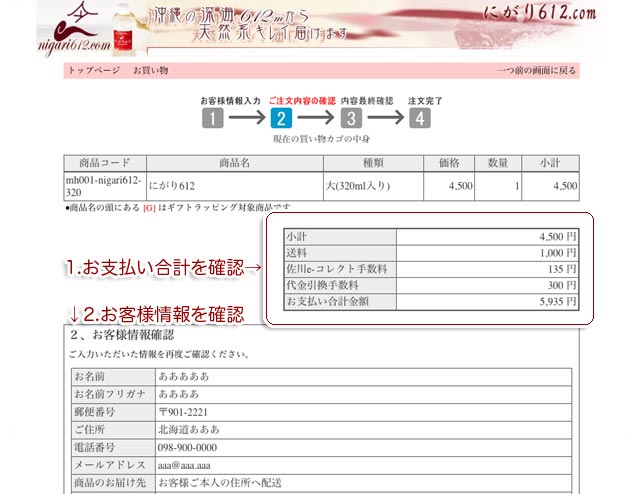Click the red [G] gift wrapping marker

click(x=149, y=207)
